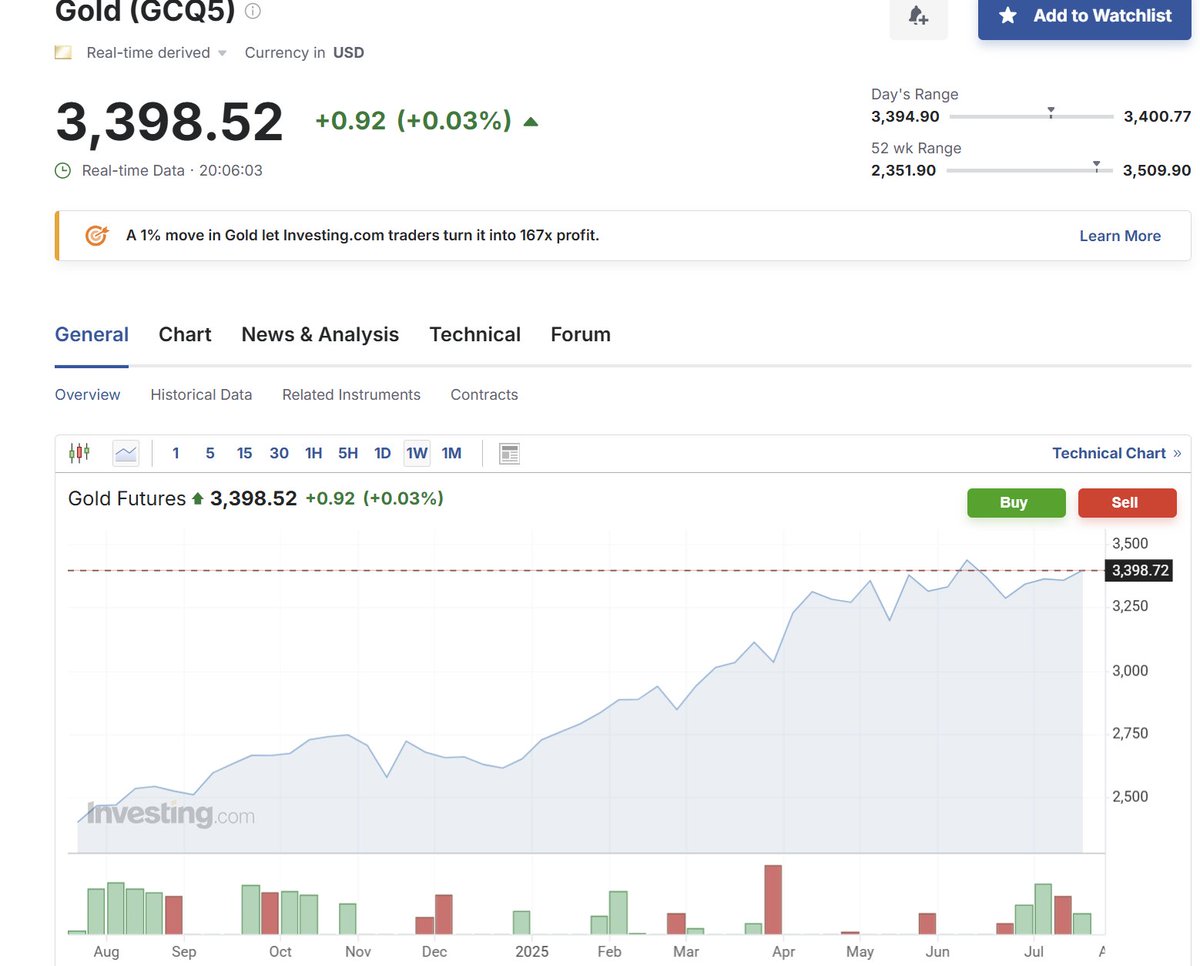Screen dimensions: 1200x966
Task: Open the Forum tab
Action: click(581, 335)
